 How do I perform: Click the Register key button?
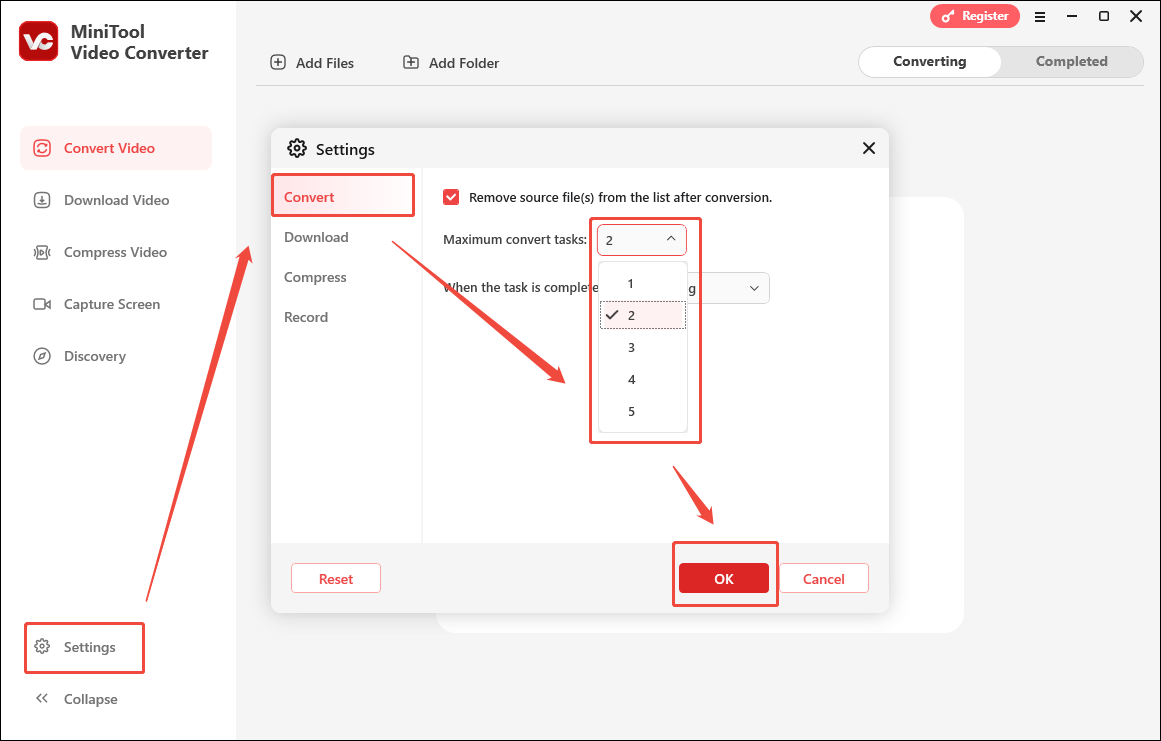[974, 16]
